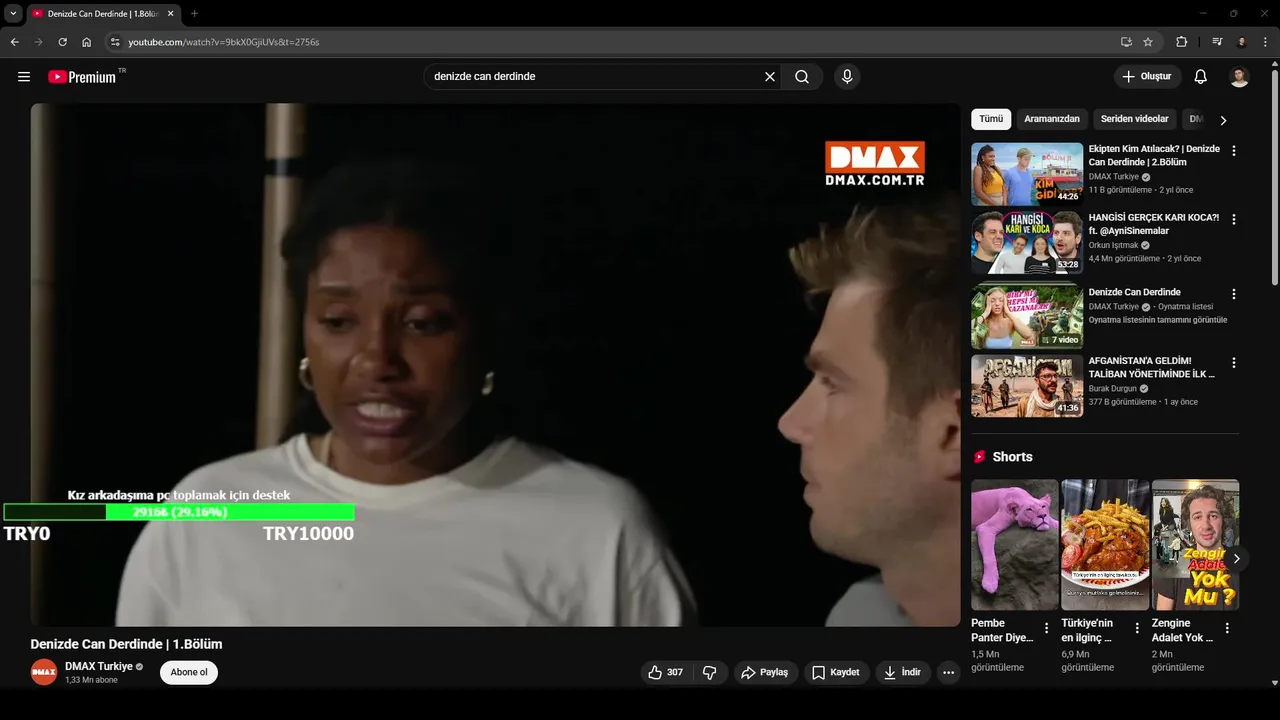This screenshot has height=720, width=1280.
Task: Open the tab search dropdown arrow
Action: [13, 14]
